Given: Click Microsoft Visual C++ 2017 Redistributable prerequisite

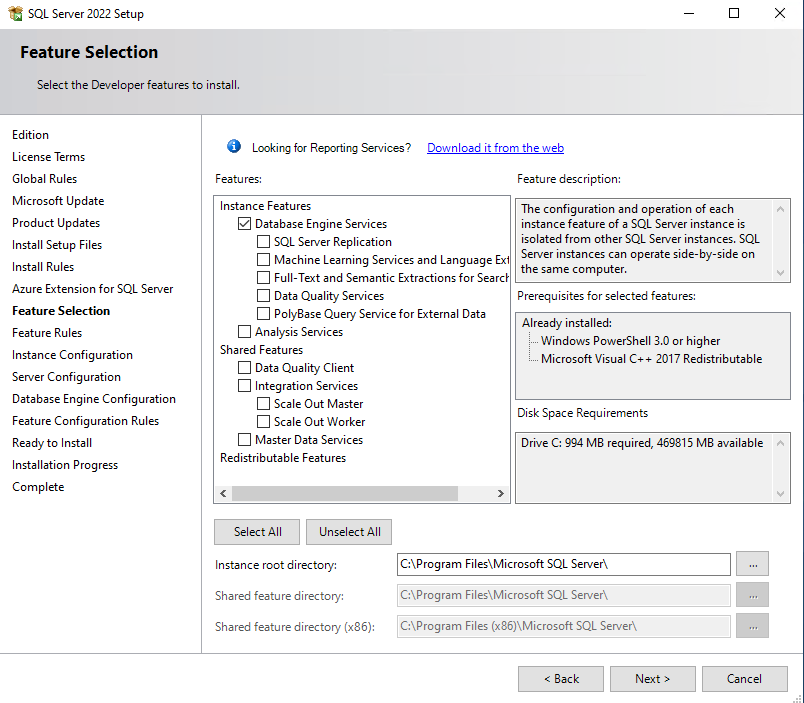Looking at the screenshot, I should coord(651,359).
